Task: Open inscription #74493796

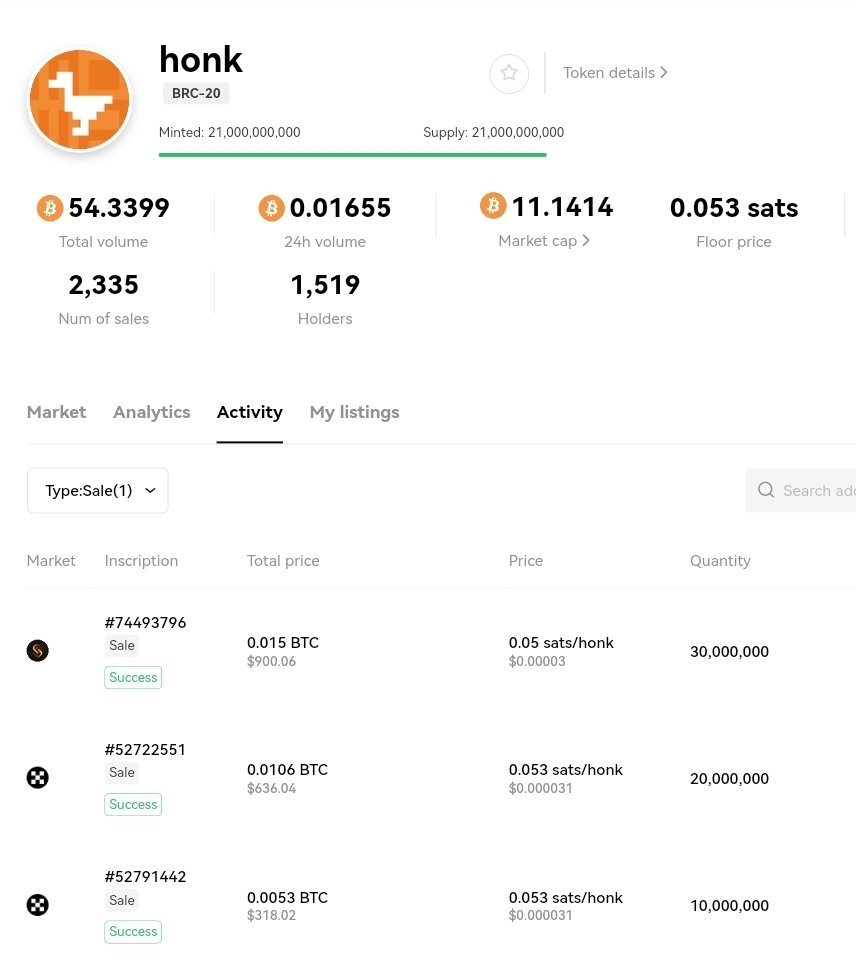Action: pos(145,622)
